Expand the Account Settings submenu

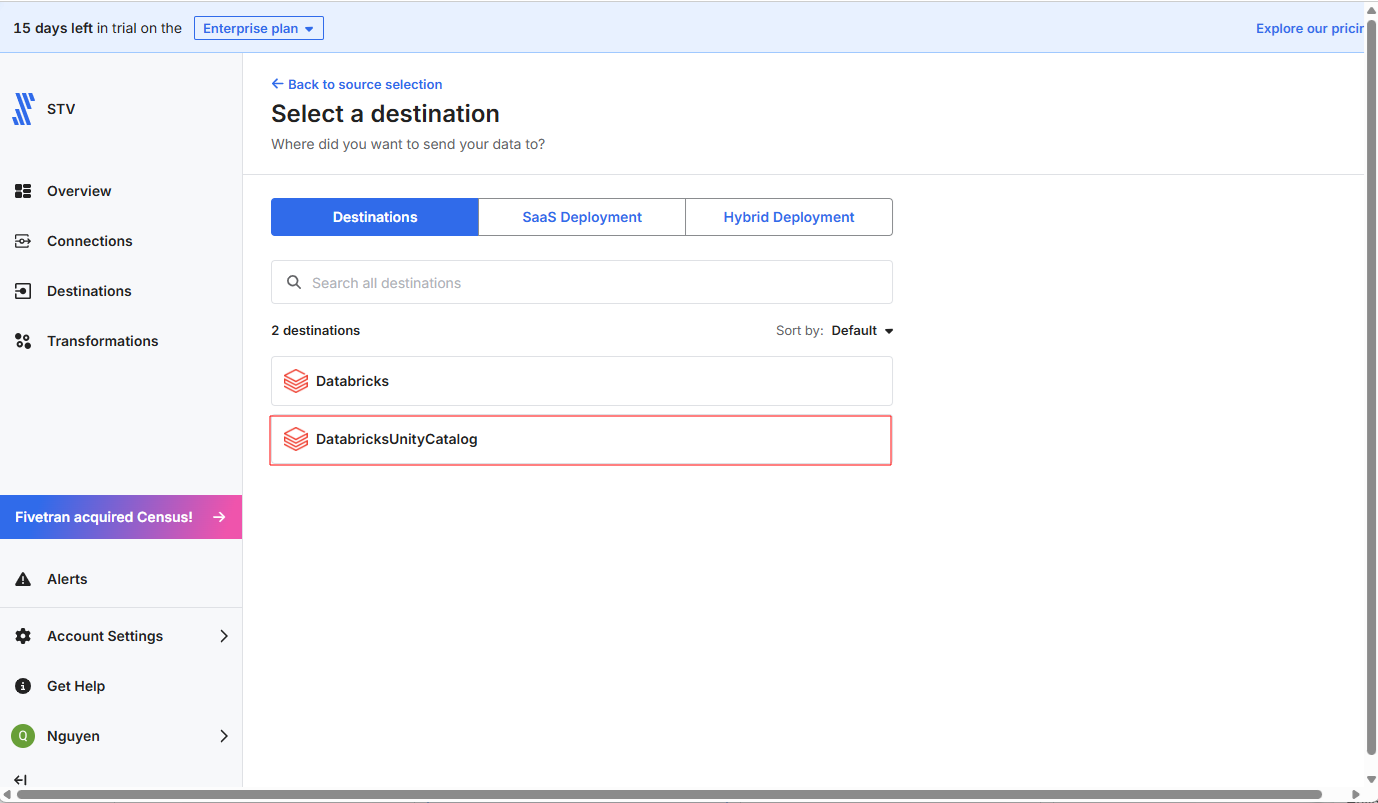point(223,636)
